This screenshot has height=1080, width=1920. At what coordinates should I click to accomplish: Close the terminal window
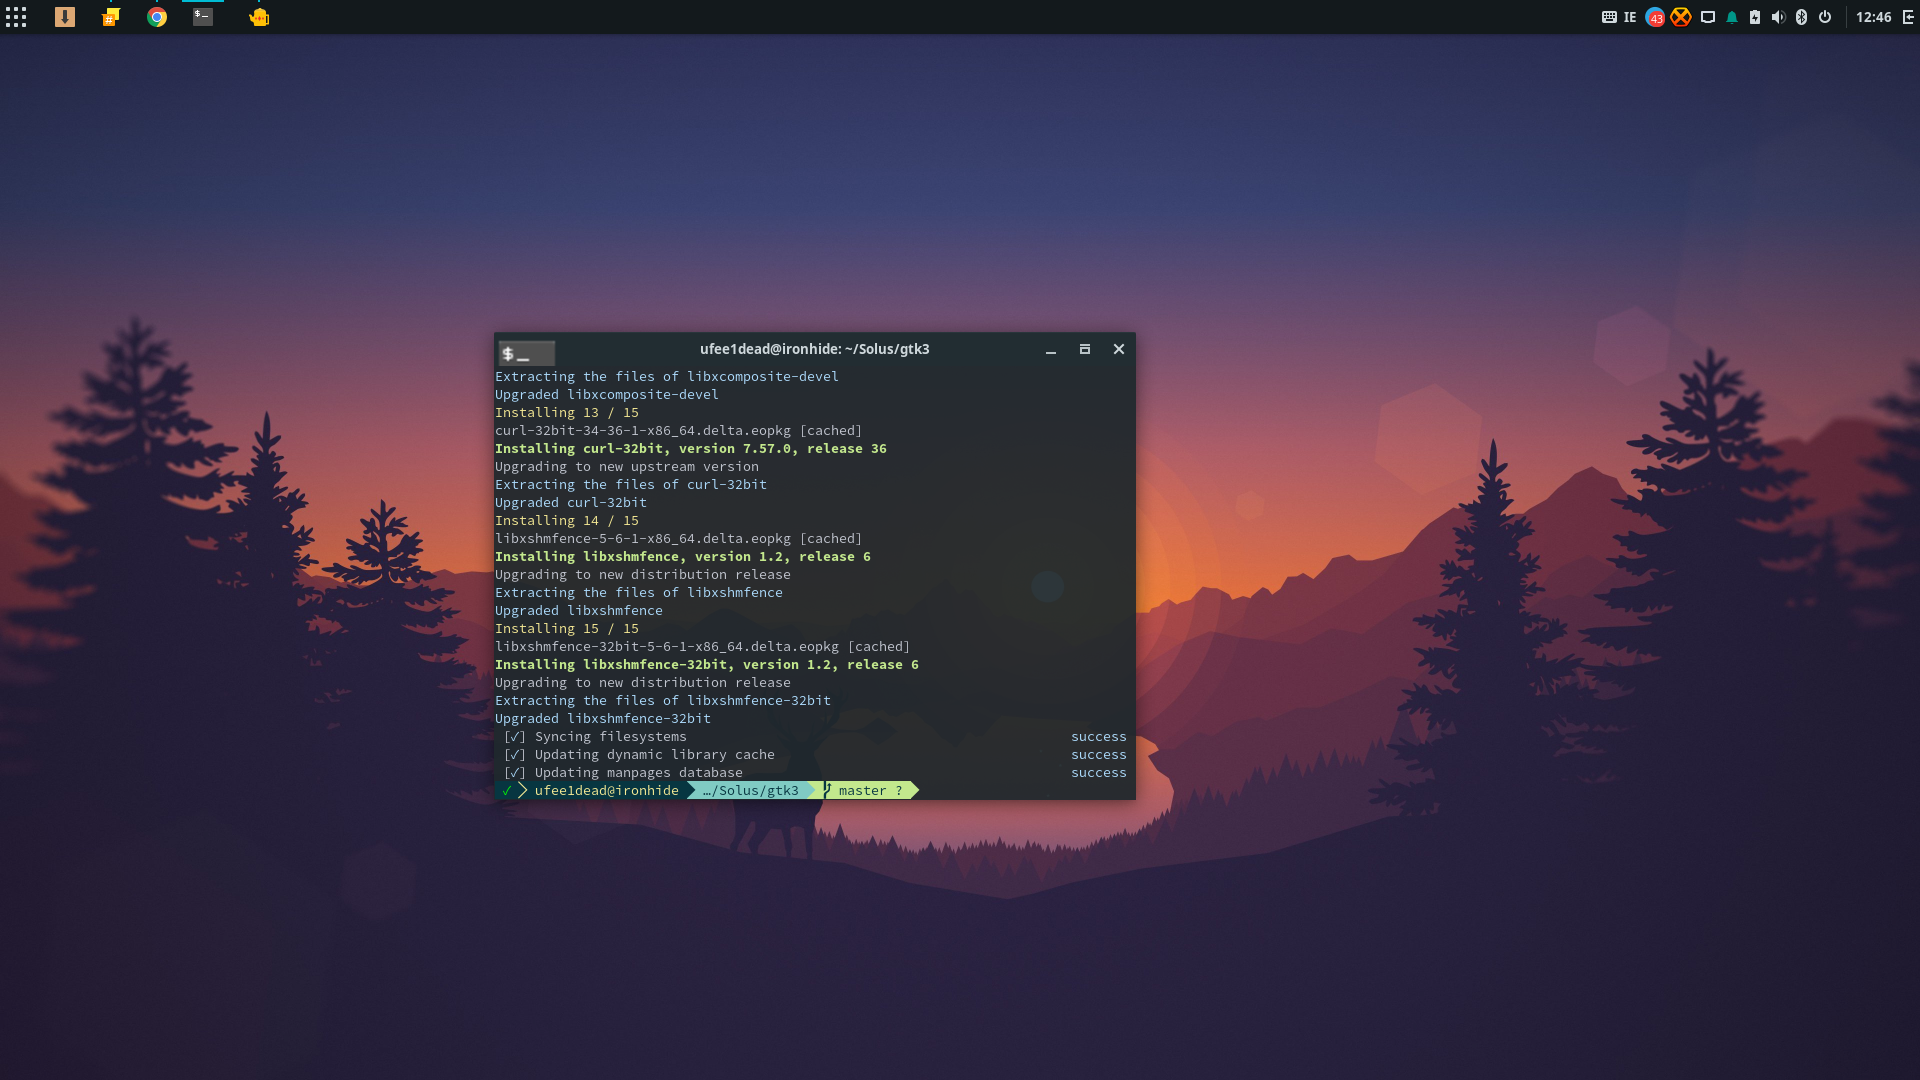[x=1119, y=349]
